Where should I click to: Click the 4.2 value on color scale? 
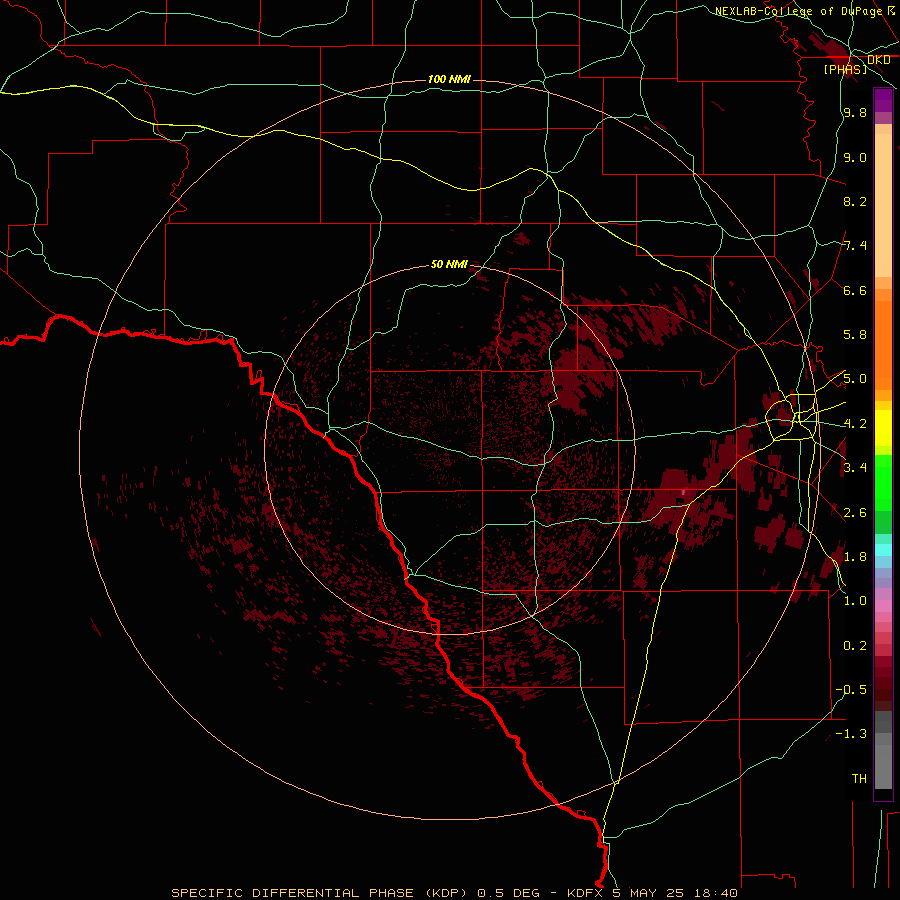coord(855,424)
